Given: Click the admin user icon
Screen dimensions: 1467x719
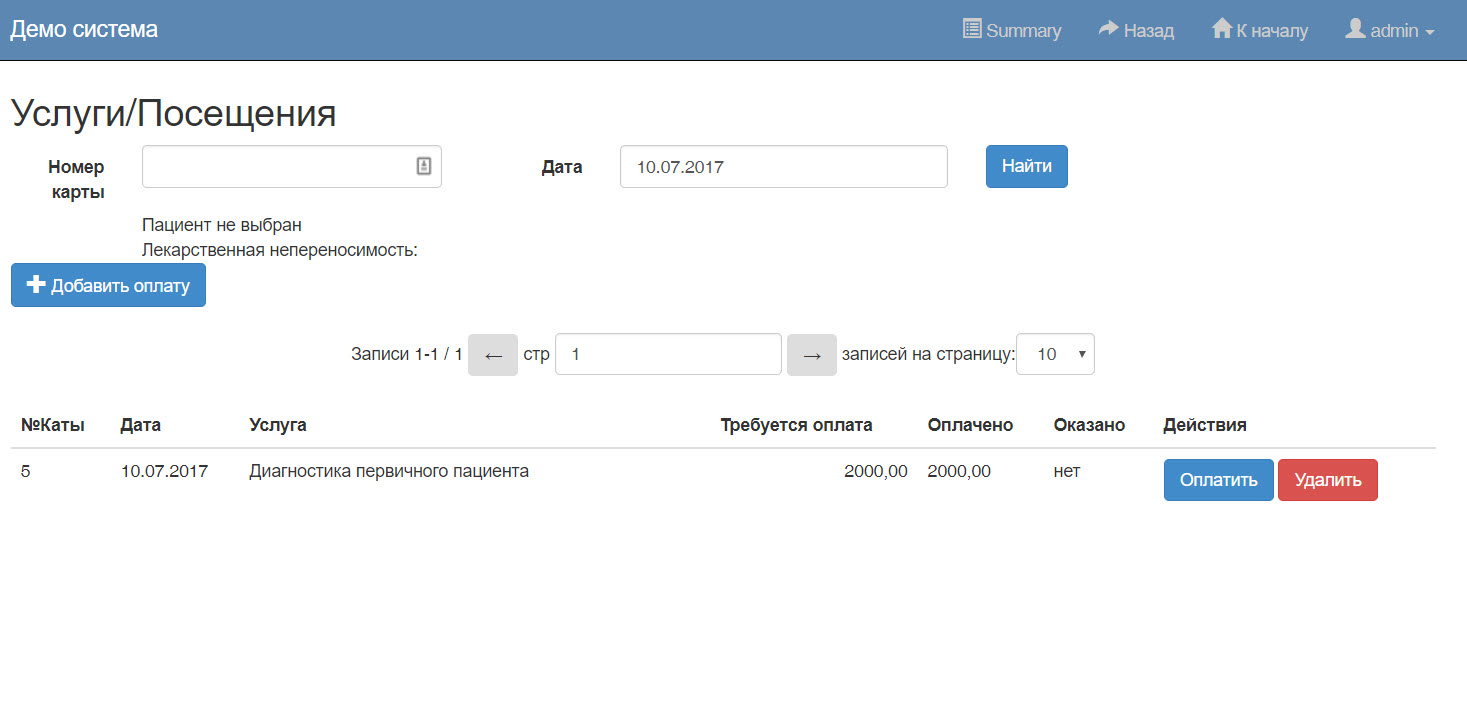Looking at the screenshot, I should [x=1355, y=29].
